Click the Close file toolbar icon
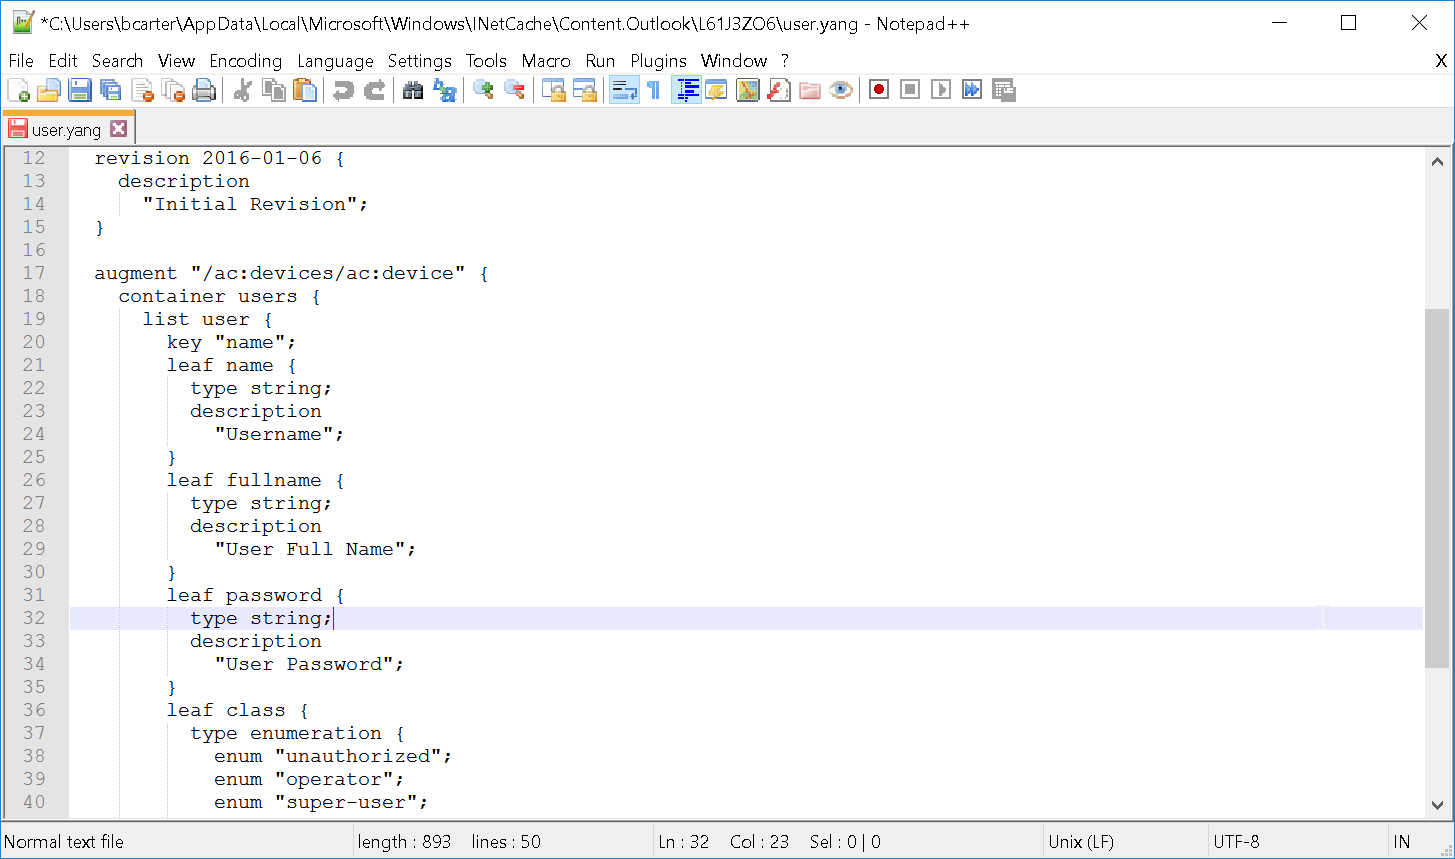Image resolution: width=1455 pixels, height=859 pixels. tap(142, 90)
